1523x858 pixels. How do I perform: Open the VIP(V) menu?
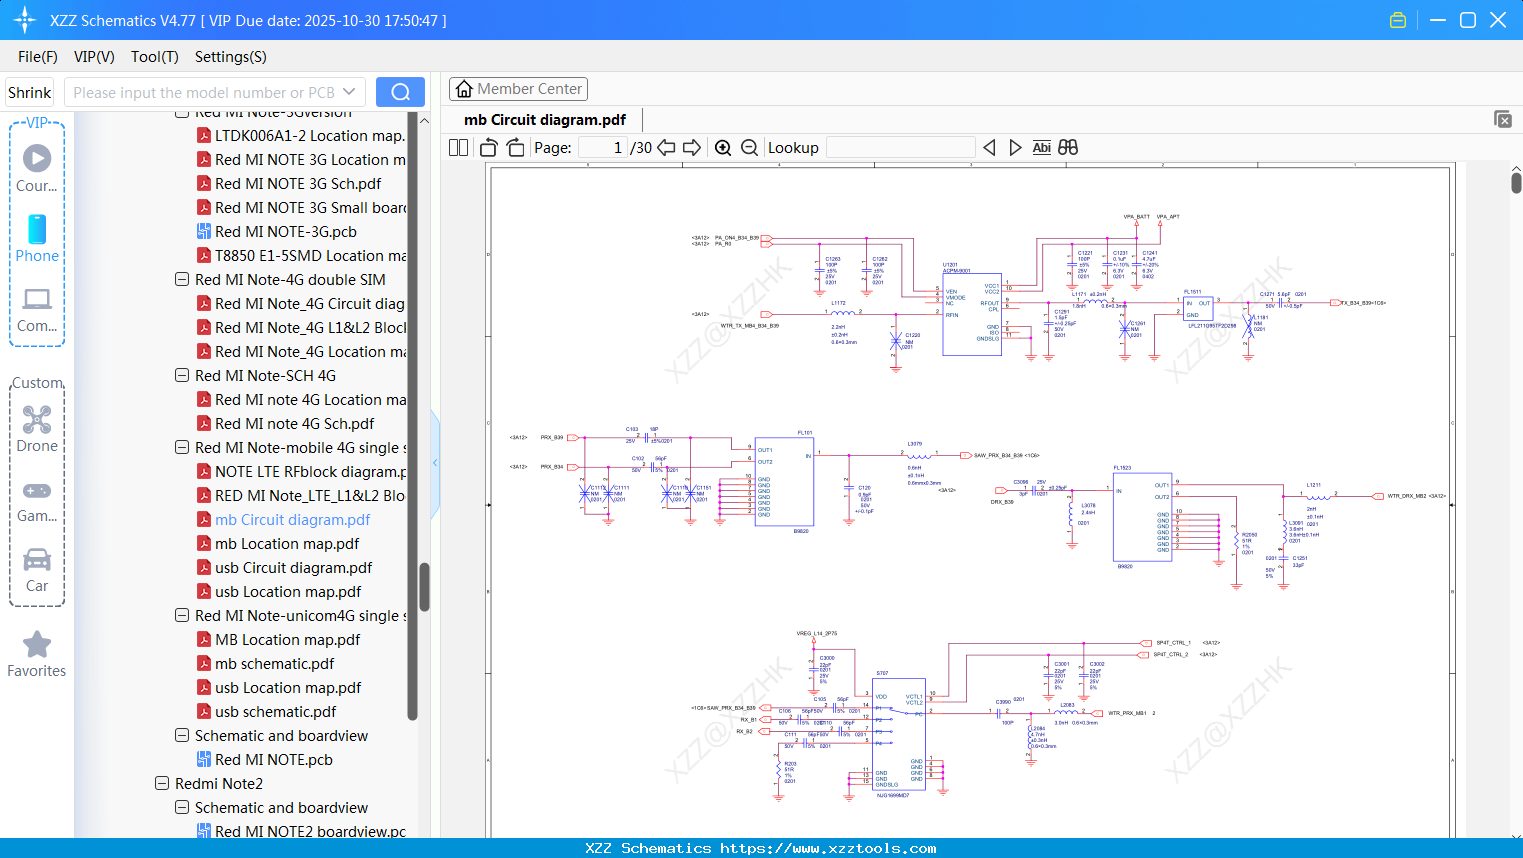click(93, 57)
